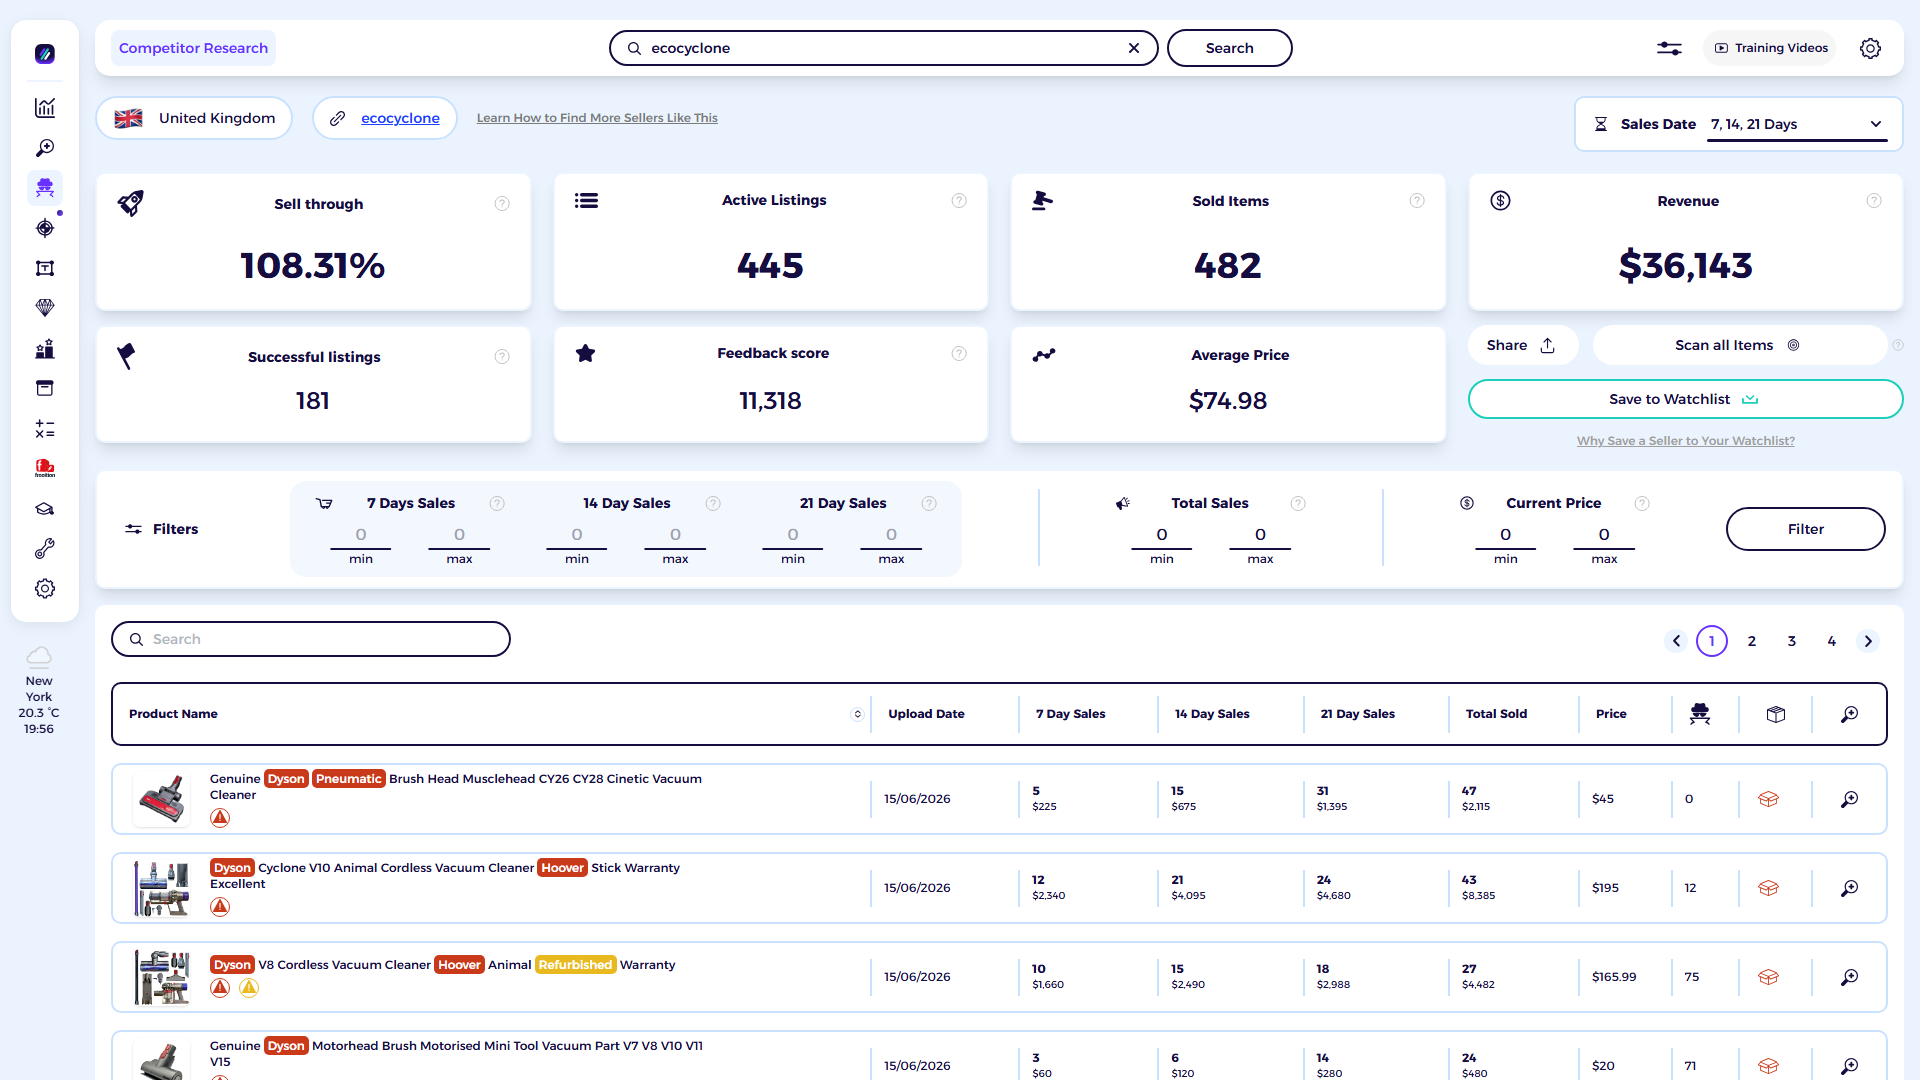Go to page 4 of results
The image size is (1920, 1080).
coord(1832,641)
